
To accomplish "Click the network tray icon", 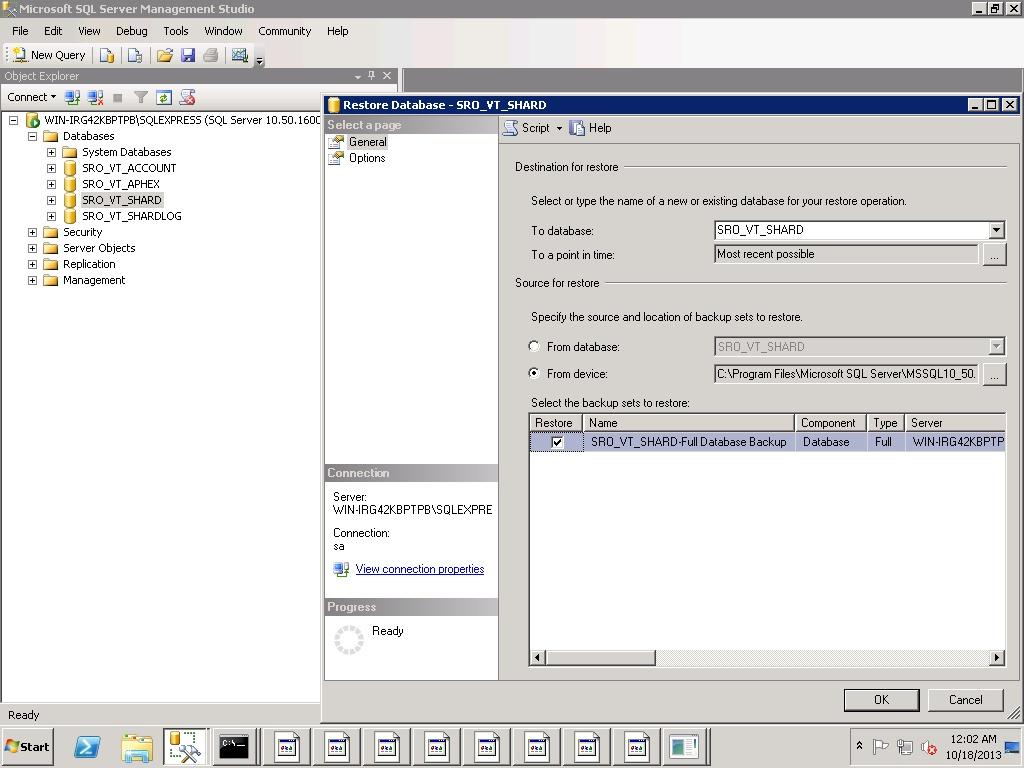I will pos(904,746).
